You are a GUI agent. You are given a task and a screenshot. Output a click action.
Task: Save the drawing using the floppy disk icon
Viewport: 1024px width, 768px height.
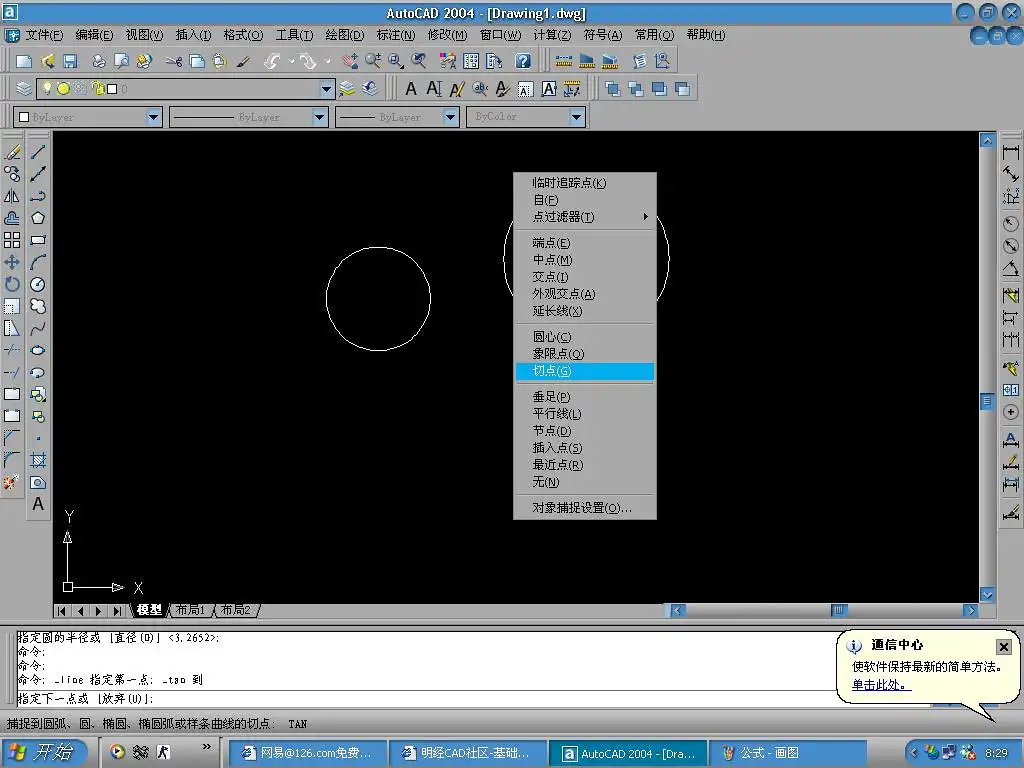tap(70, 61)
